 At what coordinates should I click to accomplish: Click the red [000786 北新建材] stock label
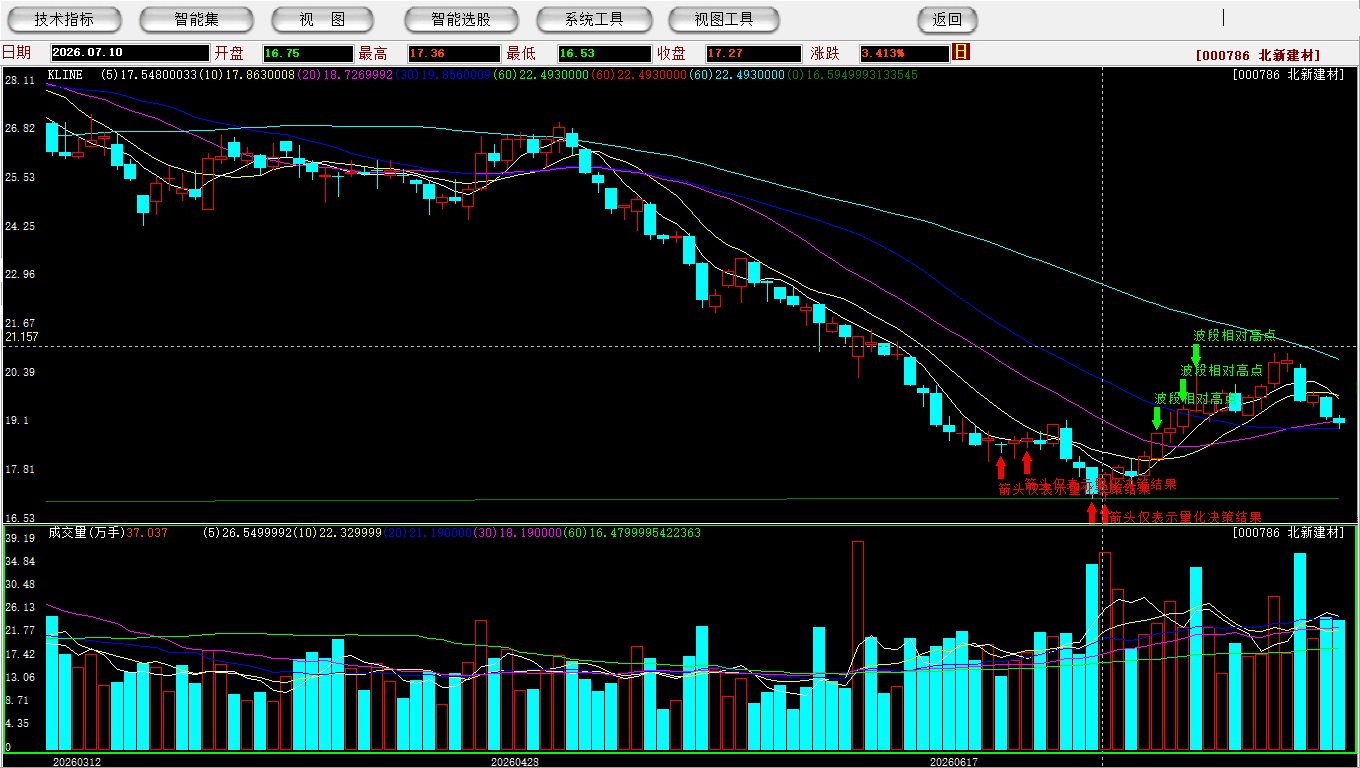coord(1258,56)
